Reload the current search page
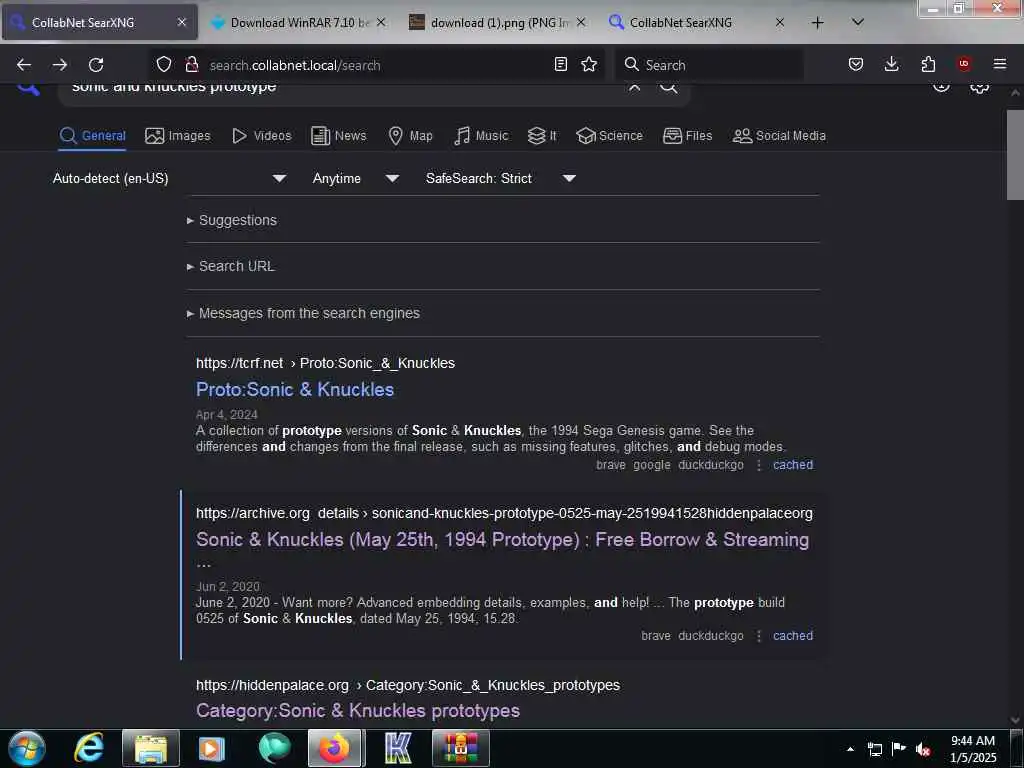Viewport: 1024px width, 768px height. click(96, 65)
